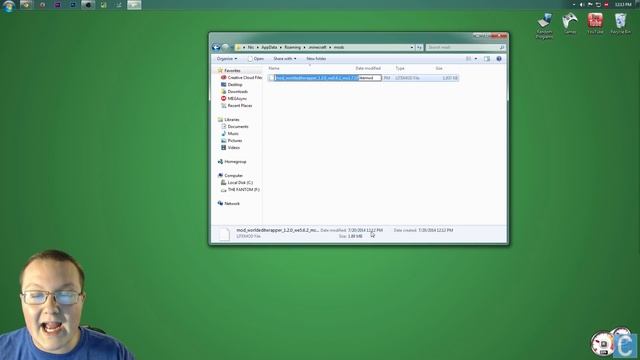Open the address bar history dropdown

point(411,47)
